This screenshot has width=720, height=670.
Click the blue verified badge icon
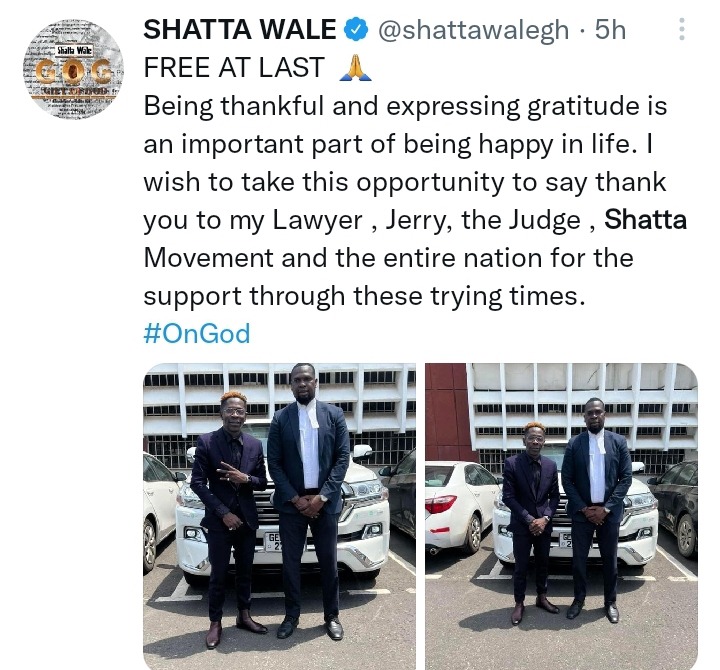[x=356, y=30]
